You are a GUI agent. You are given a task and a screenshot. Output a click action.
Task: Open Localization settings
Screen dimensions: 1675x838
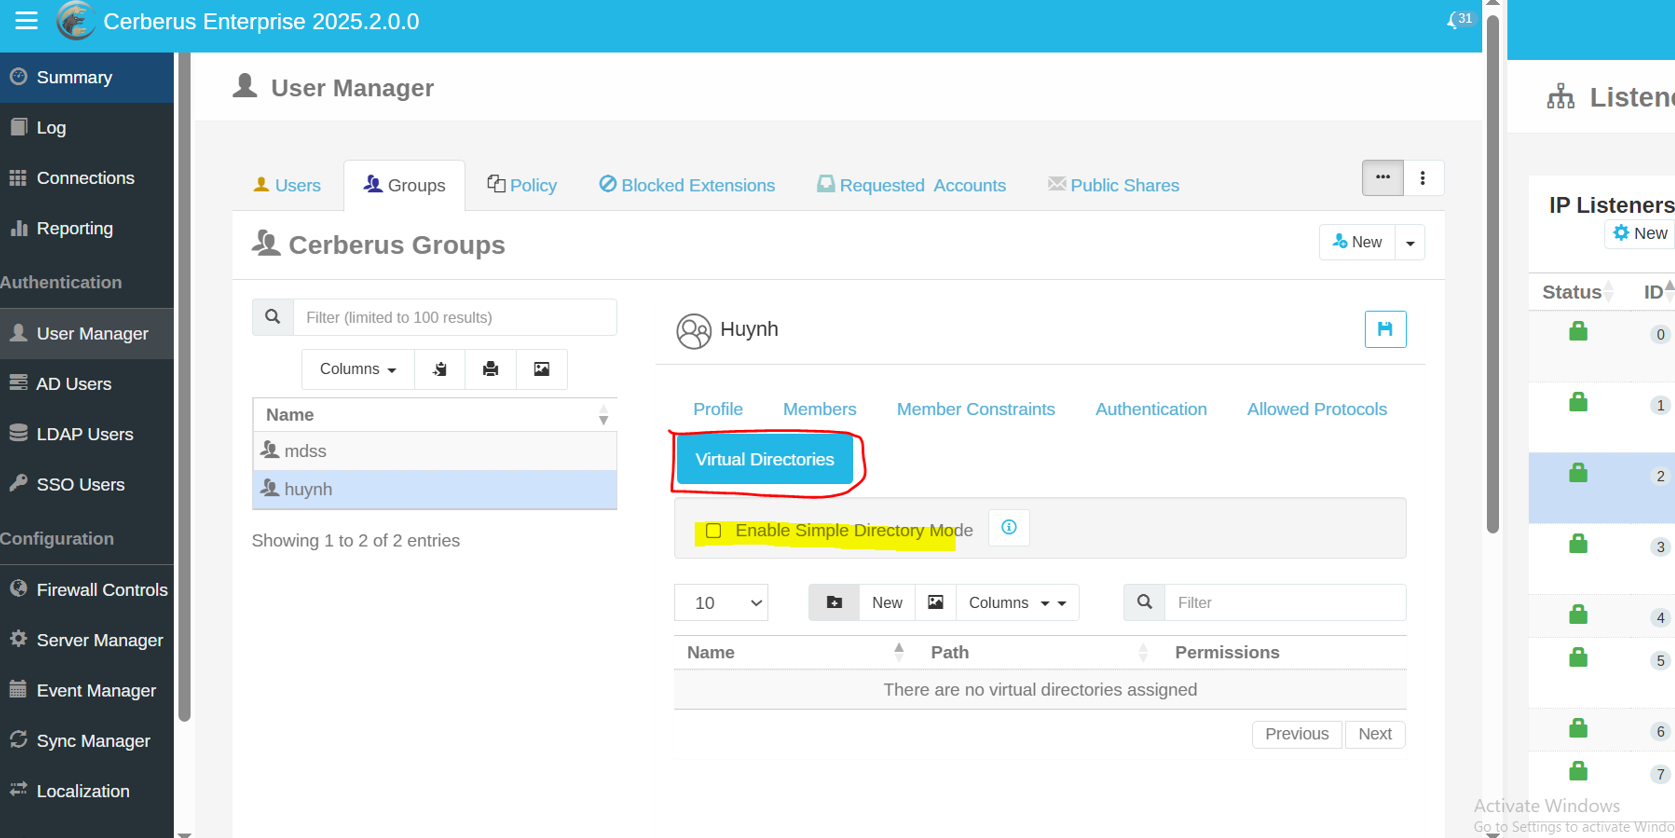click(x=87, y=791)
